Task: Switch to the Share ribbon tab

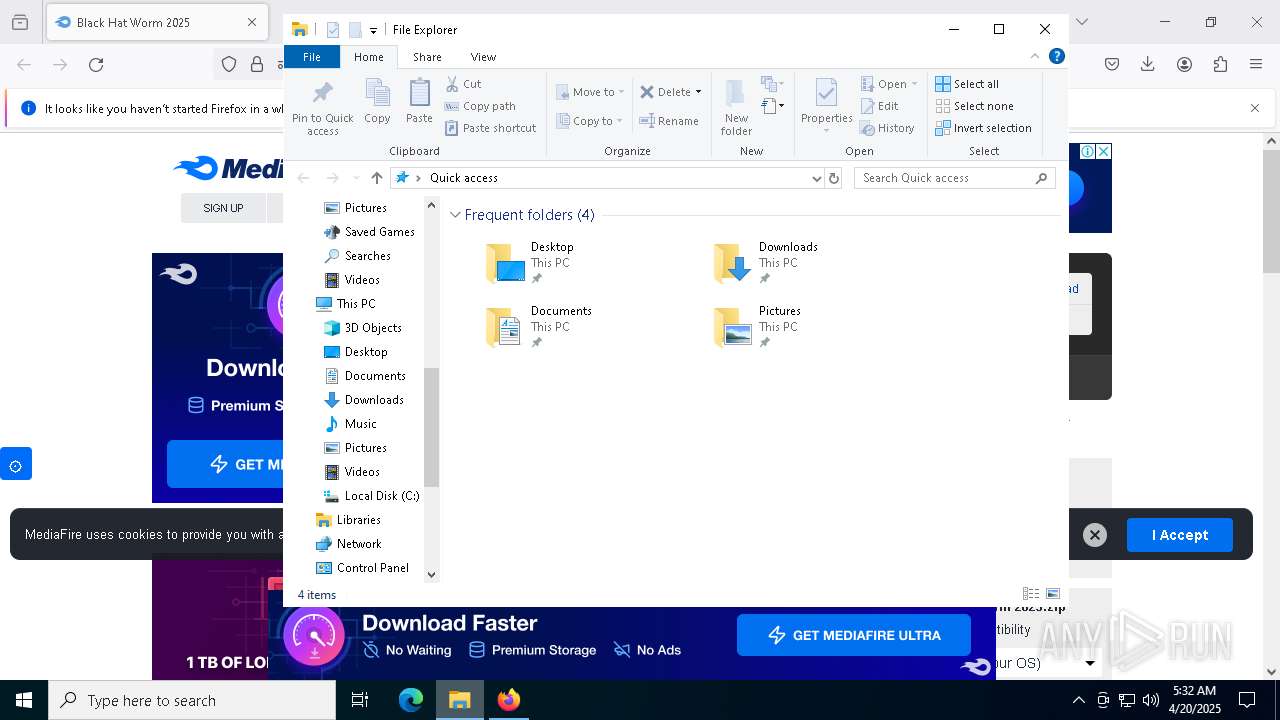Action: [427, 57]
